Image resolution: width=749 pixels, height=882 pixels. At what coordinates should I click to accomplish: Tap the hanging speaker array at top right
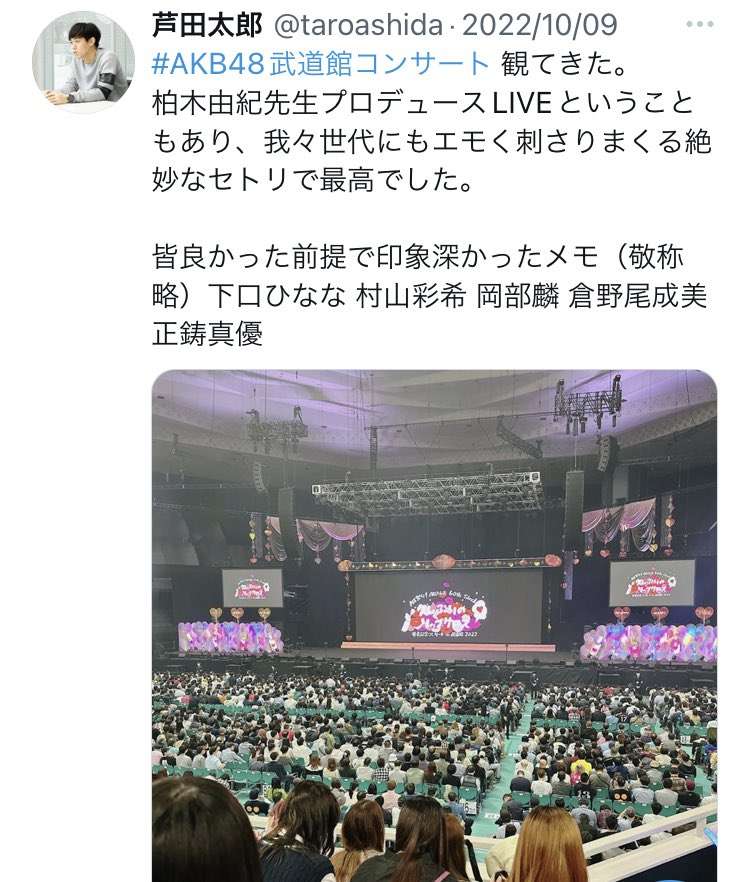[x=588, y=405]
